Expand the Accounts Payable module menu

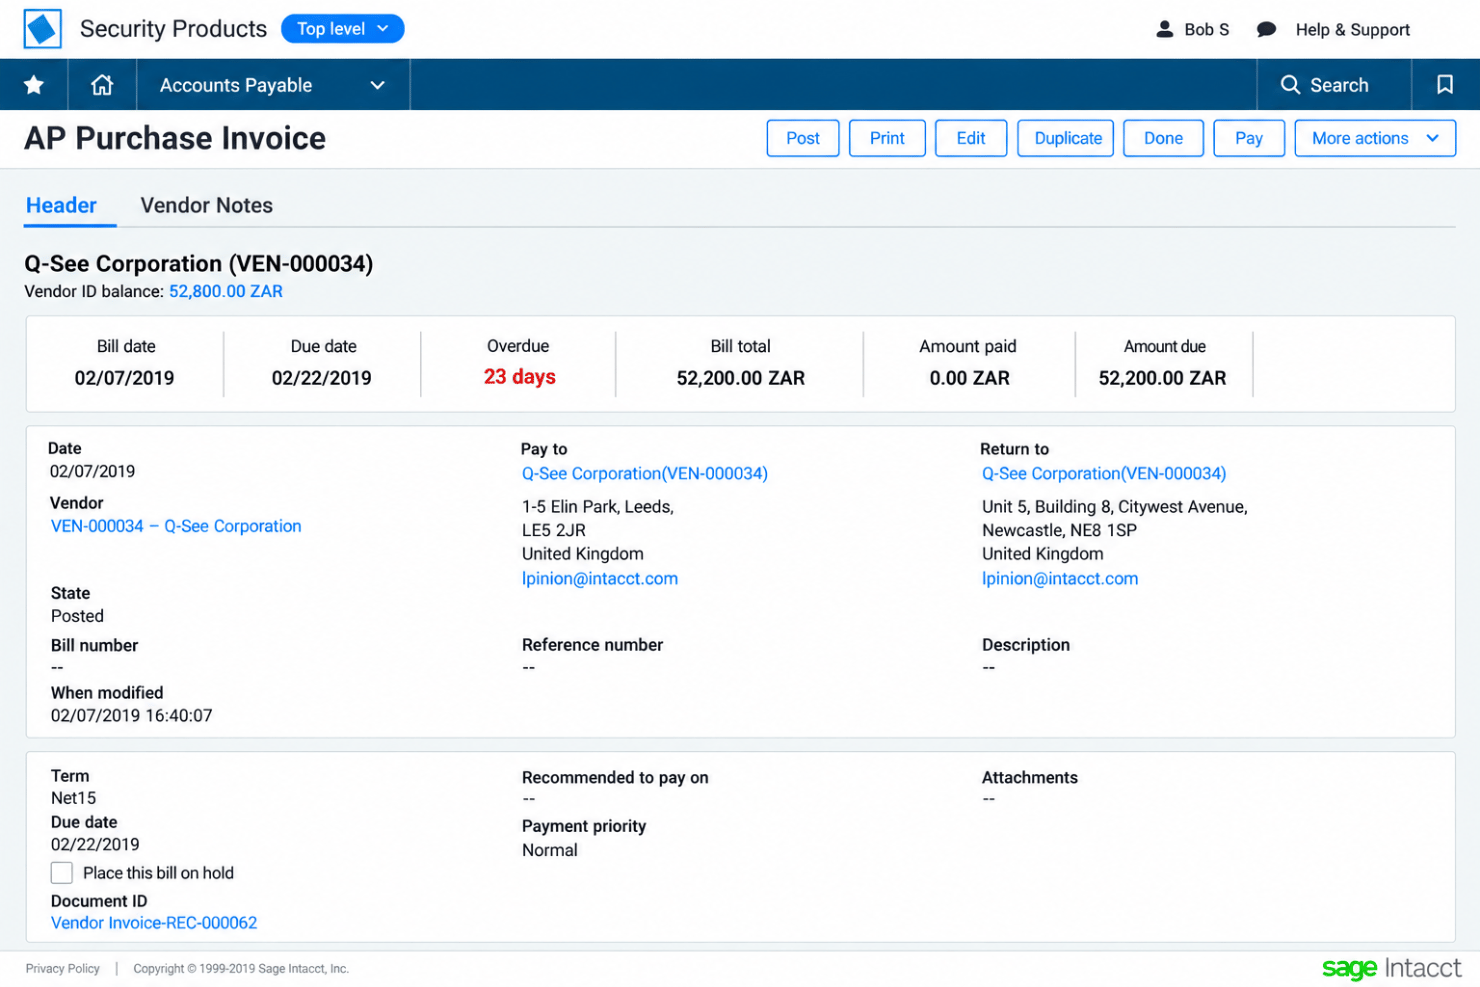tap(273, 85)
